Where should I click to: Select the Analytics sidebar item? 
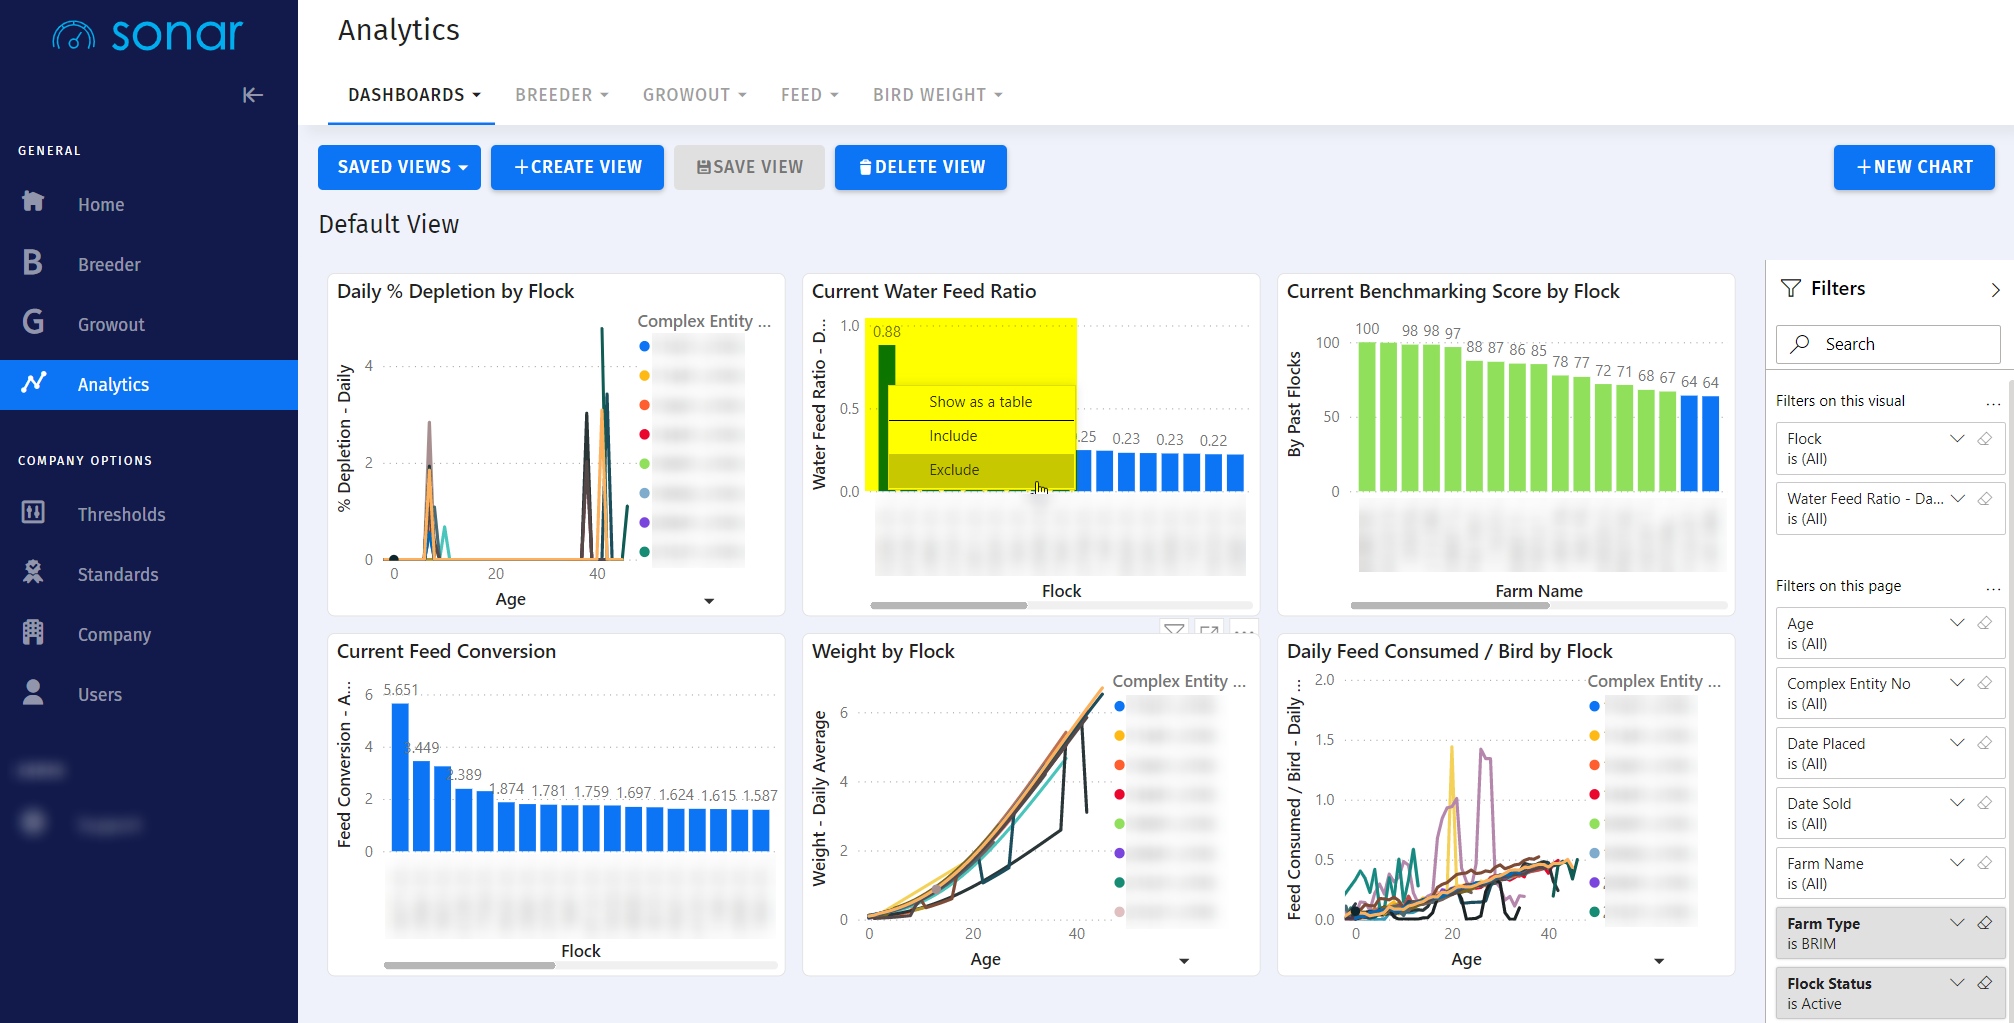point(149,384)
